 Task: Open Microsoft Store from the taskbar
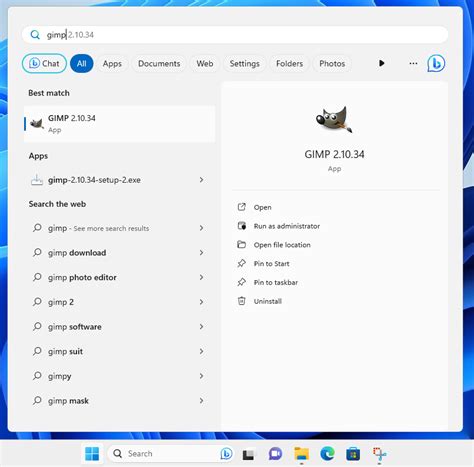pos(353,454)
